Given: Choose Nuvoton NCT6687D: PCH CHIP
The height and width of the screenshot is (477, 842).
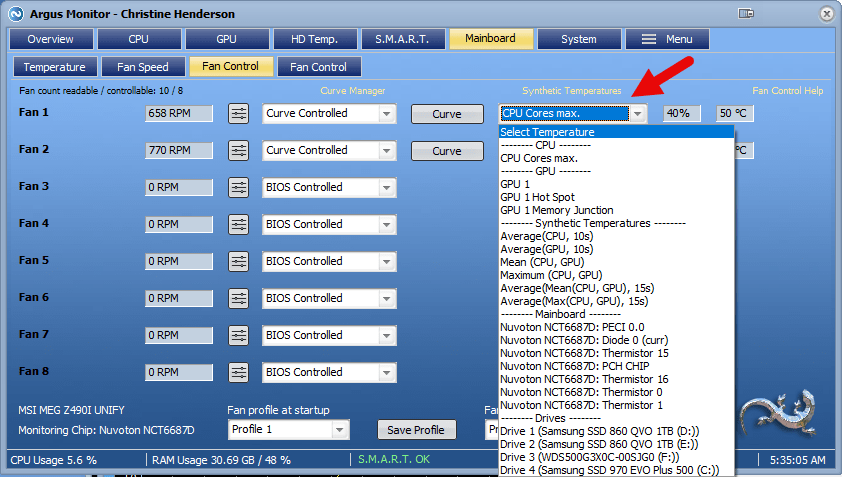Looking at the screenshot, I should 616,366.
